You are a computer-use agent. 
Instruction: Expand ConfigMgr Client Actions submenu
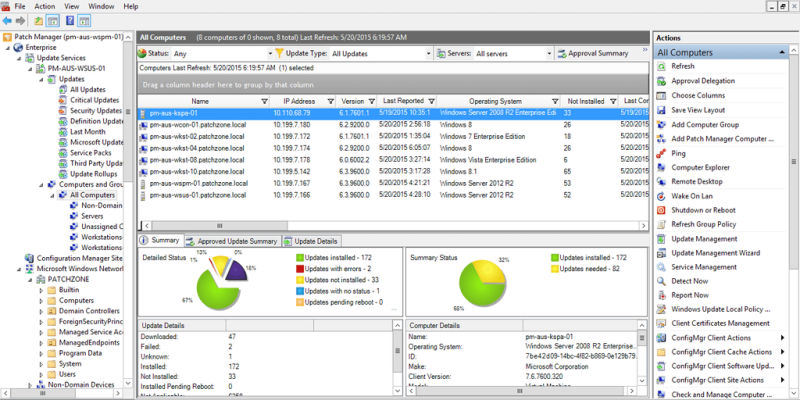782,337
